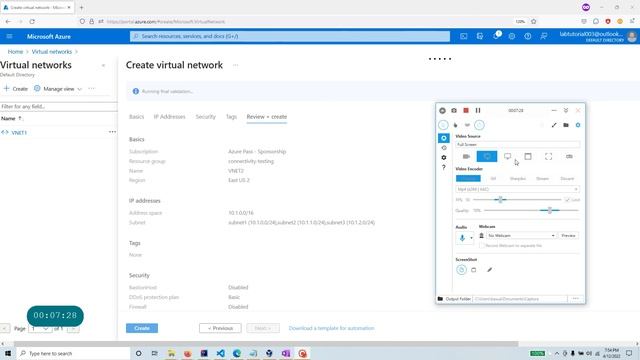Toggle screenshot to clipboard icon
Image resolution: width=640 pixels, height=360 pixels.
[461, 270]
